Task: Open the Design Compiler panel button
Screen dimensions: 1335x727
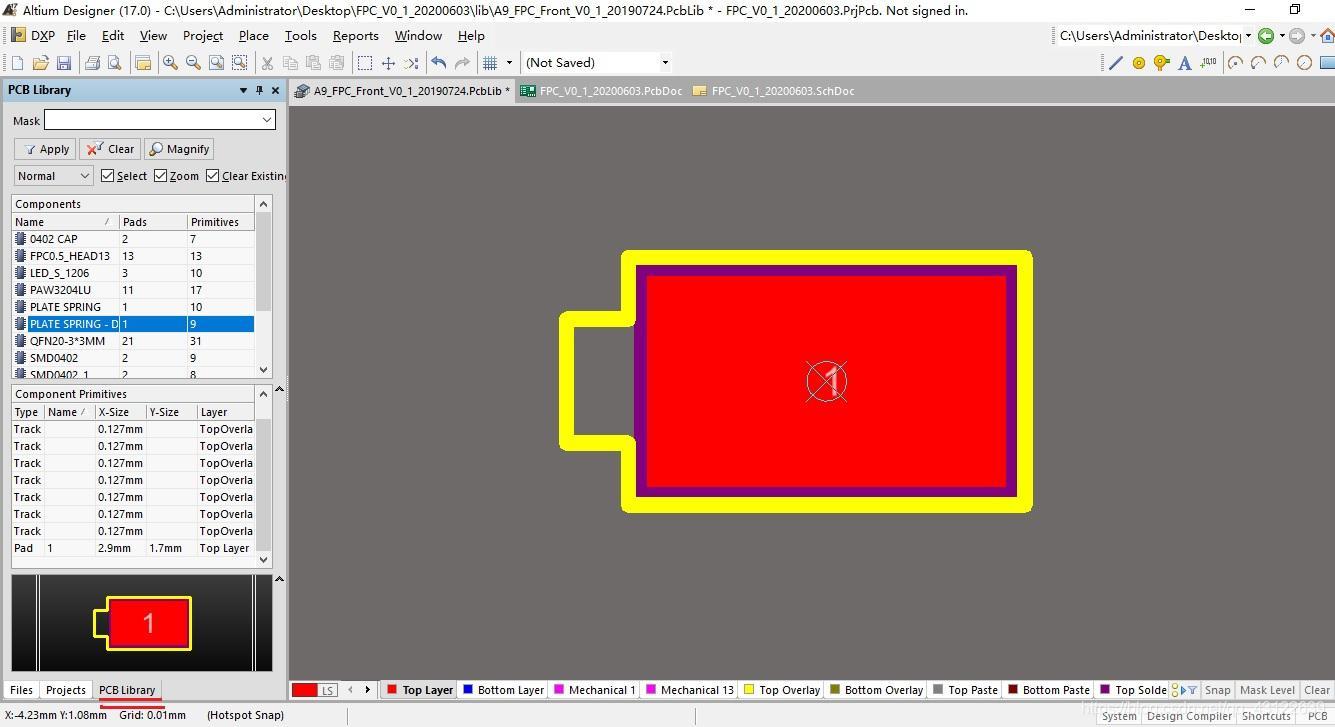Action: click(1189, 716)
